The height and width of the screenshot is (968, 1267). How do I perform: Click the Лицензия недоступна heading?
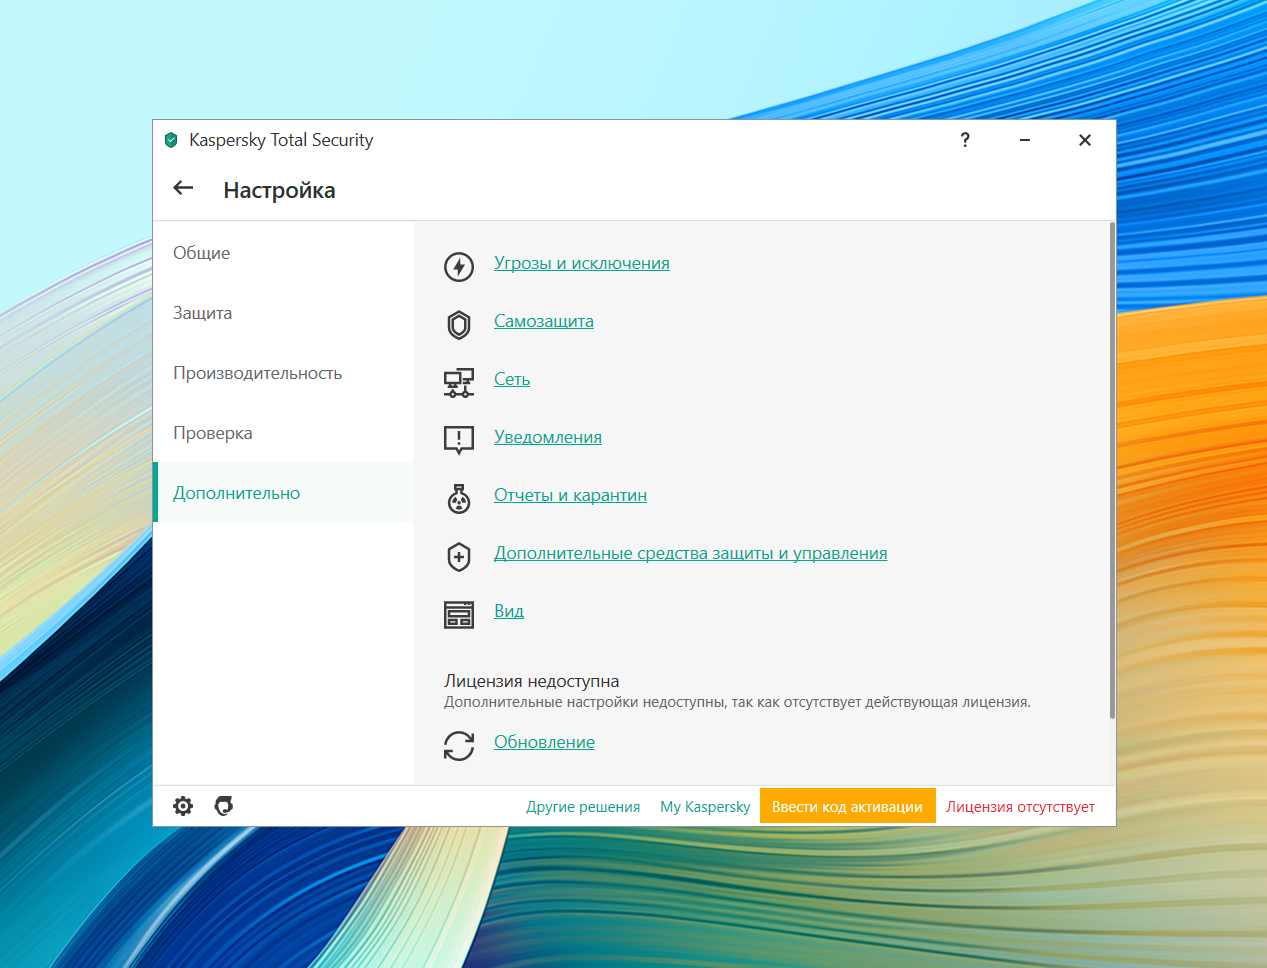pyautogui.click(x=532, y=681)
